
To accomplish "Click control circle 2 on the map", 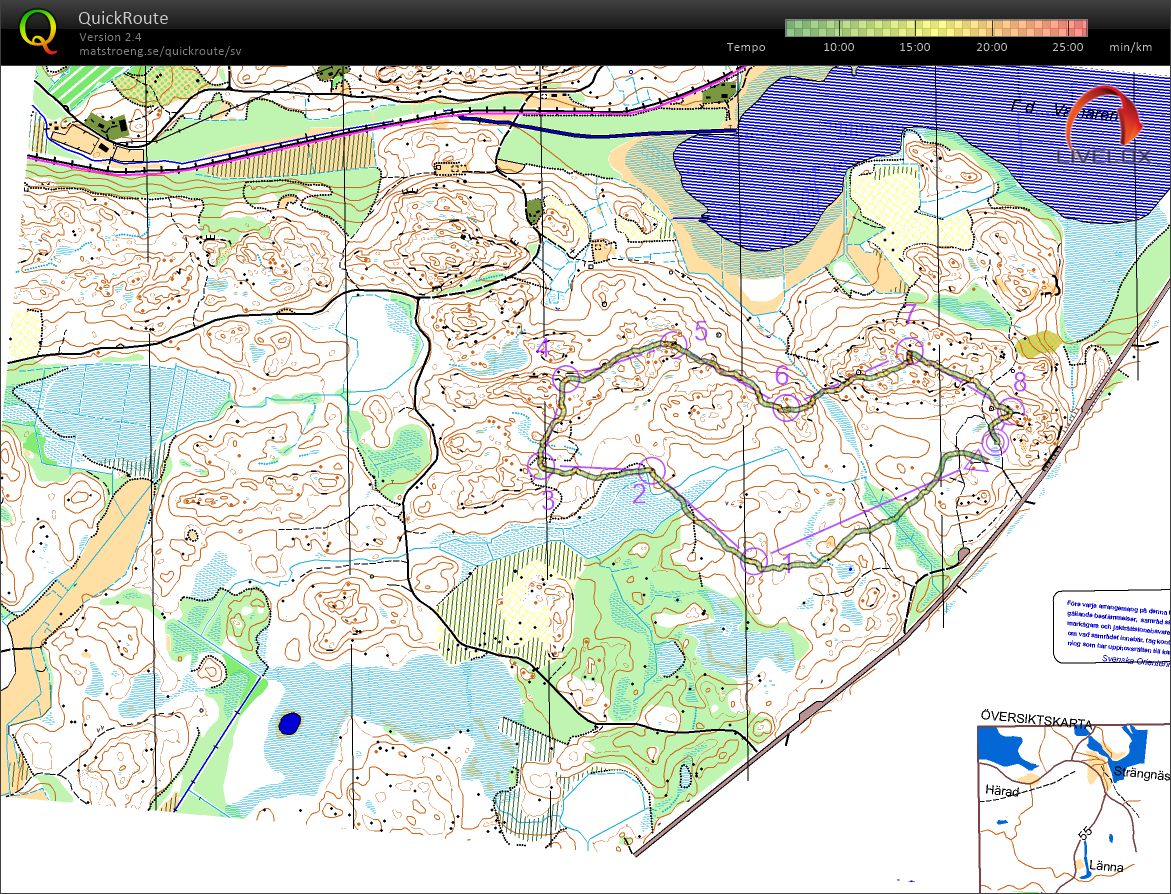I will 652,471.
